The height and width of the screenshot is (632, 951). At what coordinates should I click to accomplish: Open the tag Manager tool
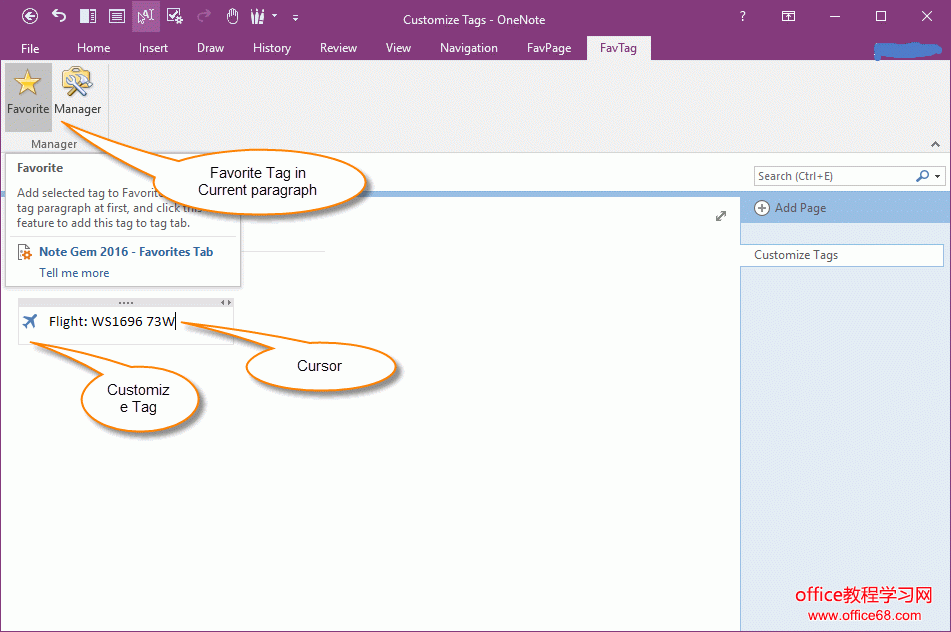[x=77, y=92]
